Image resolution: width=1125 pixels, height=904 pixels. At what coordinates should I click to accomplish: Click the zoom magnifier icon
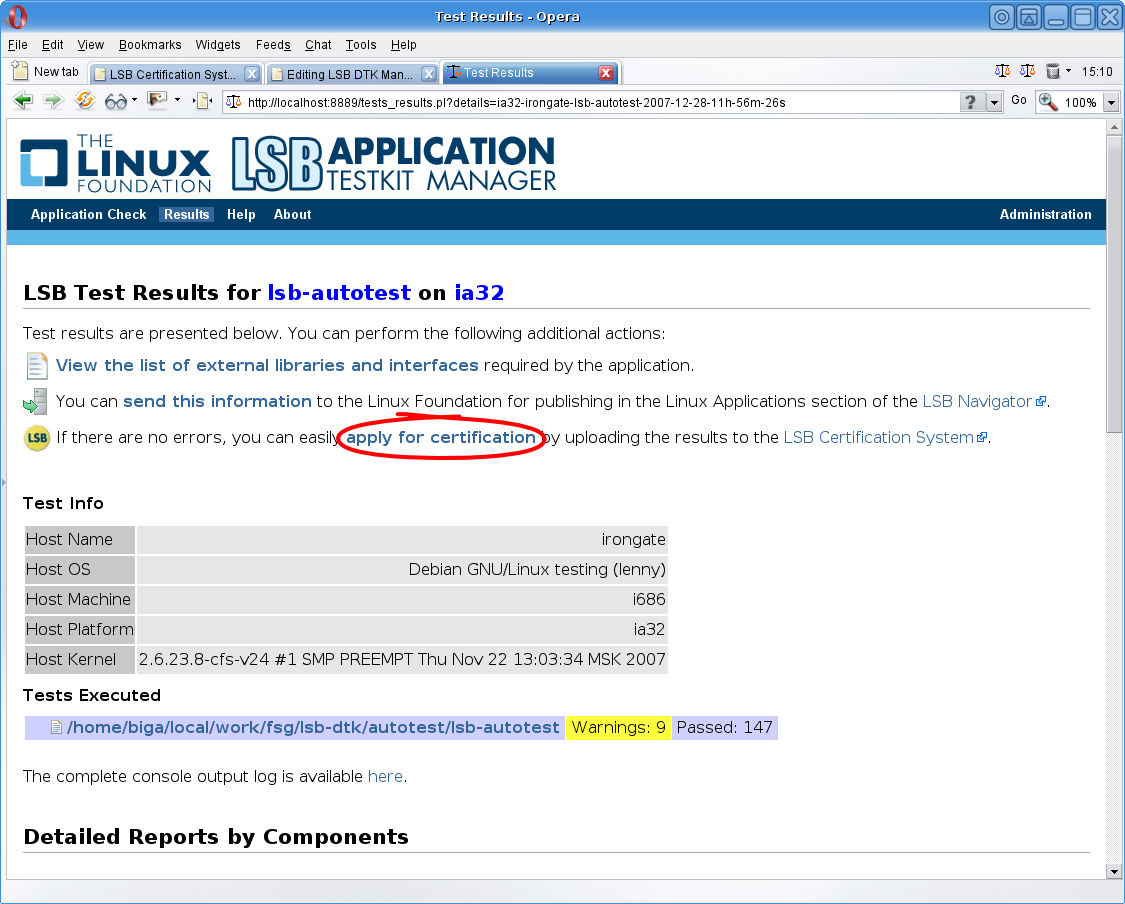[1048, 102]
